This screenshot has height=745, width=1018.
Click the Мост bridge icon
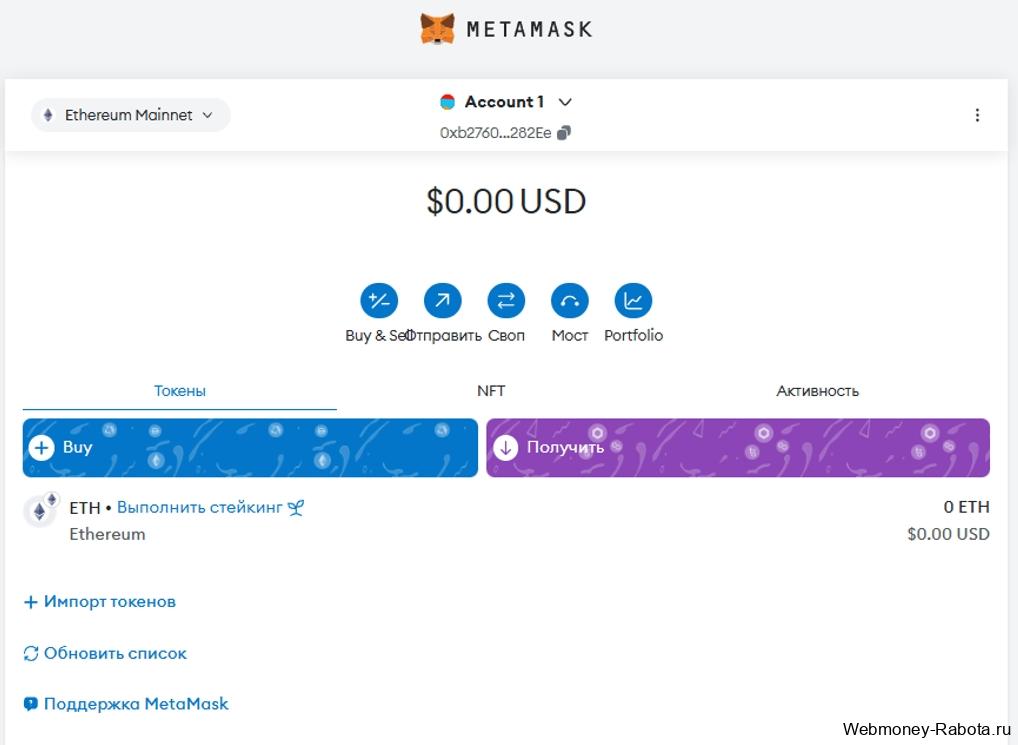pyautogui.click(x=569, y=300)
